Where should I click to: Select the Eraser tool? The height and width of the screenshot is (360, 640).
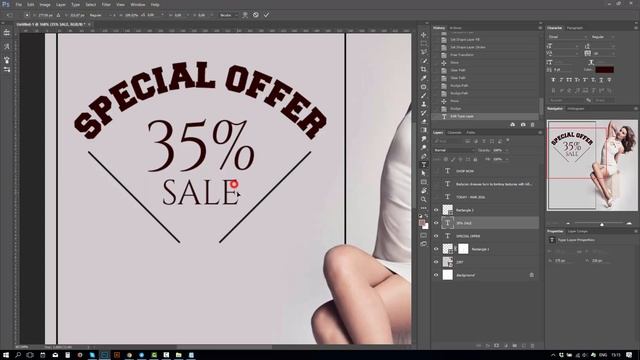(x=424, y=122)
